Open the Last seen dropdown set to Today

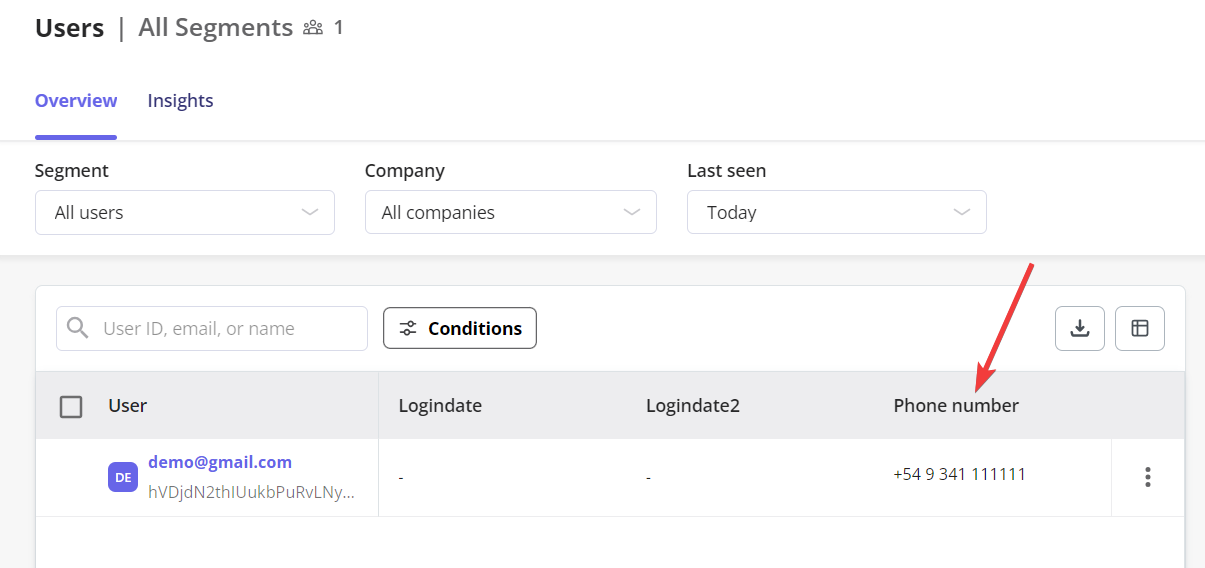[x=837, y=212]
